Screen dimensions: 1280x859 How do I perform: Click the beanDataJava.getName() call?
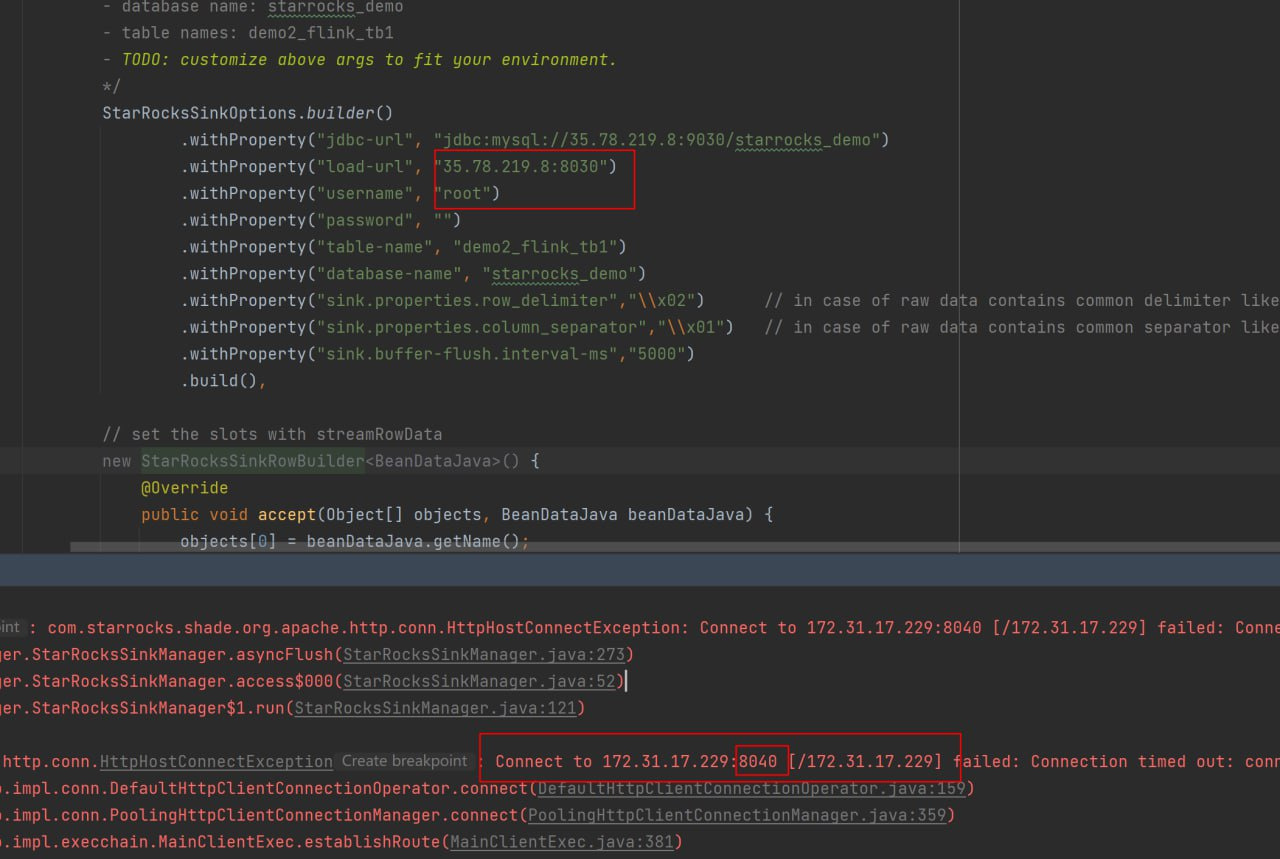point(413,542)
